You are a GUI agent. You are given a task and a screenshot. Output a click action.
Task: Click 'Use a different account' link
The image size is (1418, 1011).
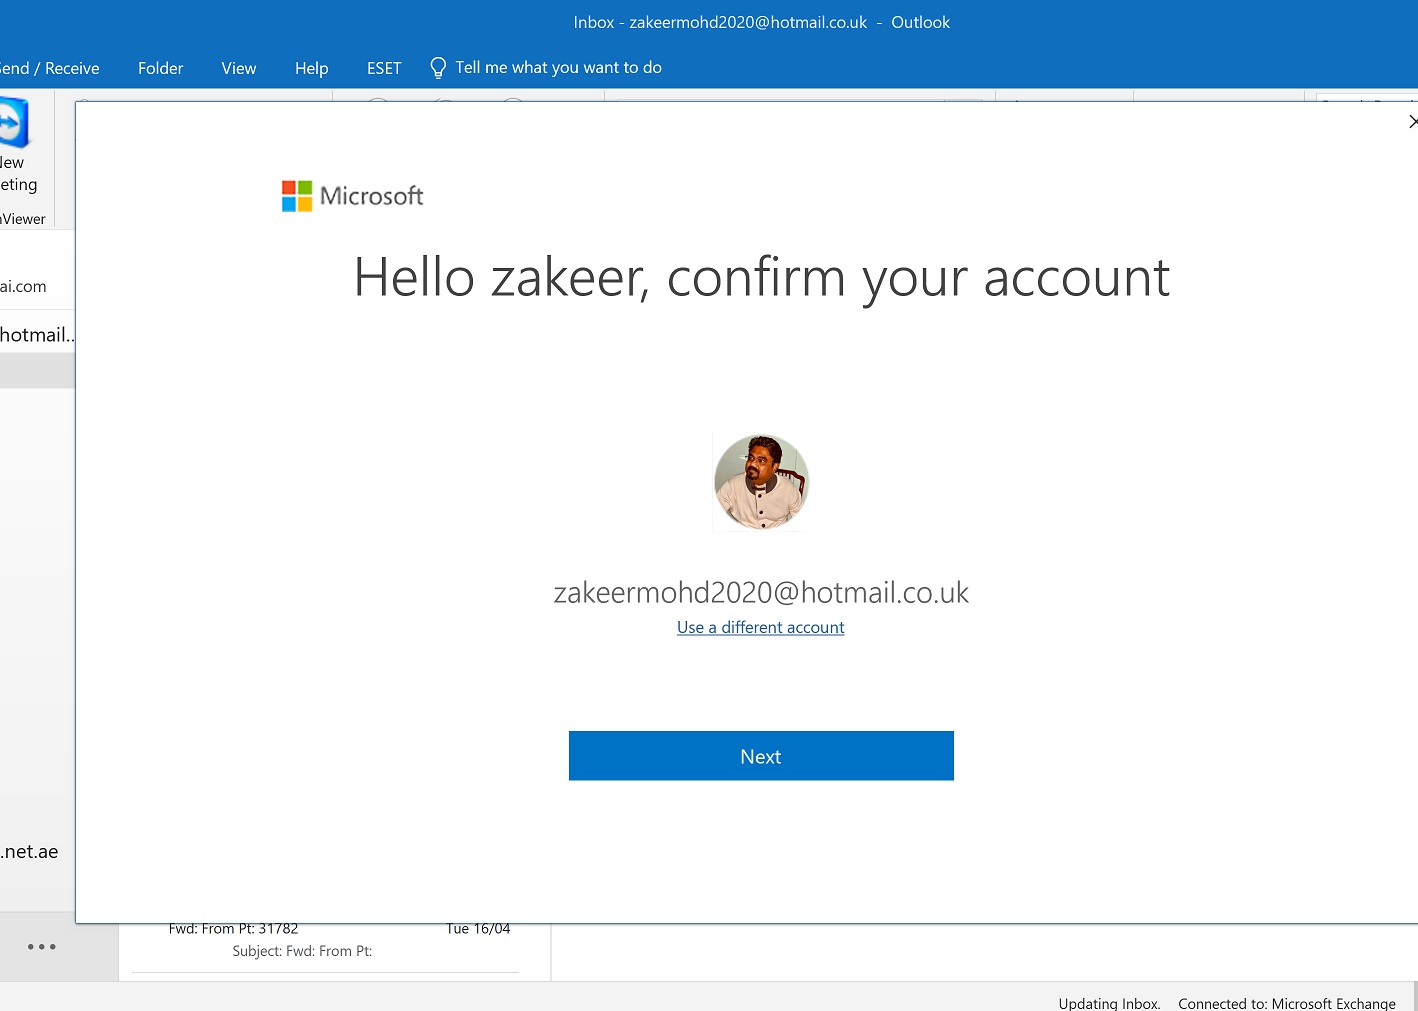tap(761, 628)
